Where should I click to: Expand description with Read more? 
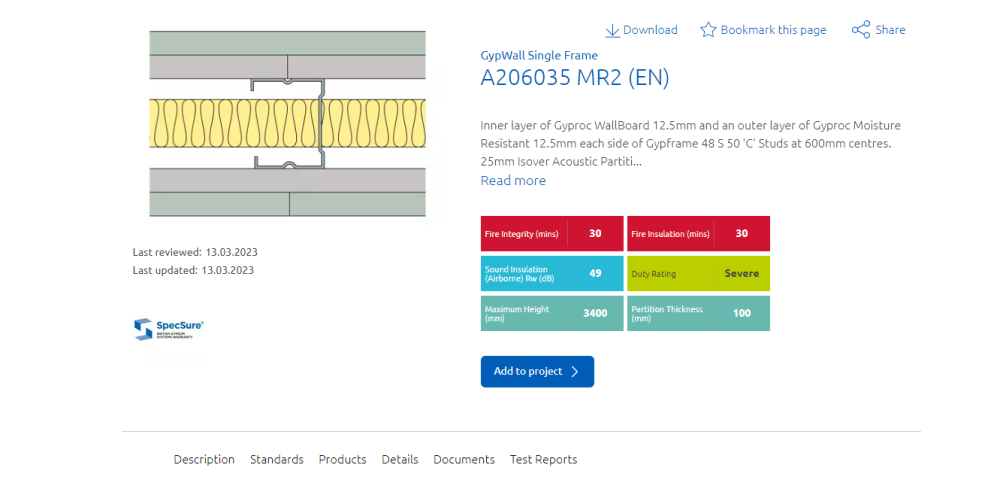pyautogui.click(x=513, y=180)
